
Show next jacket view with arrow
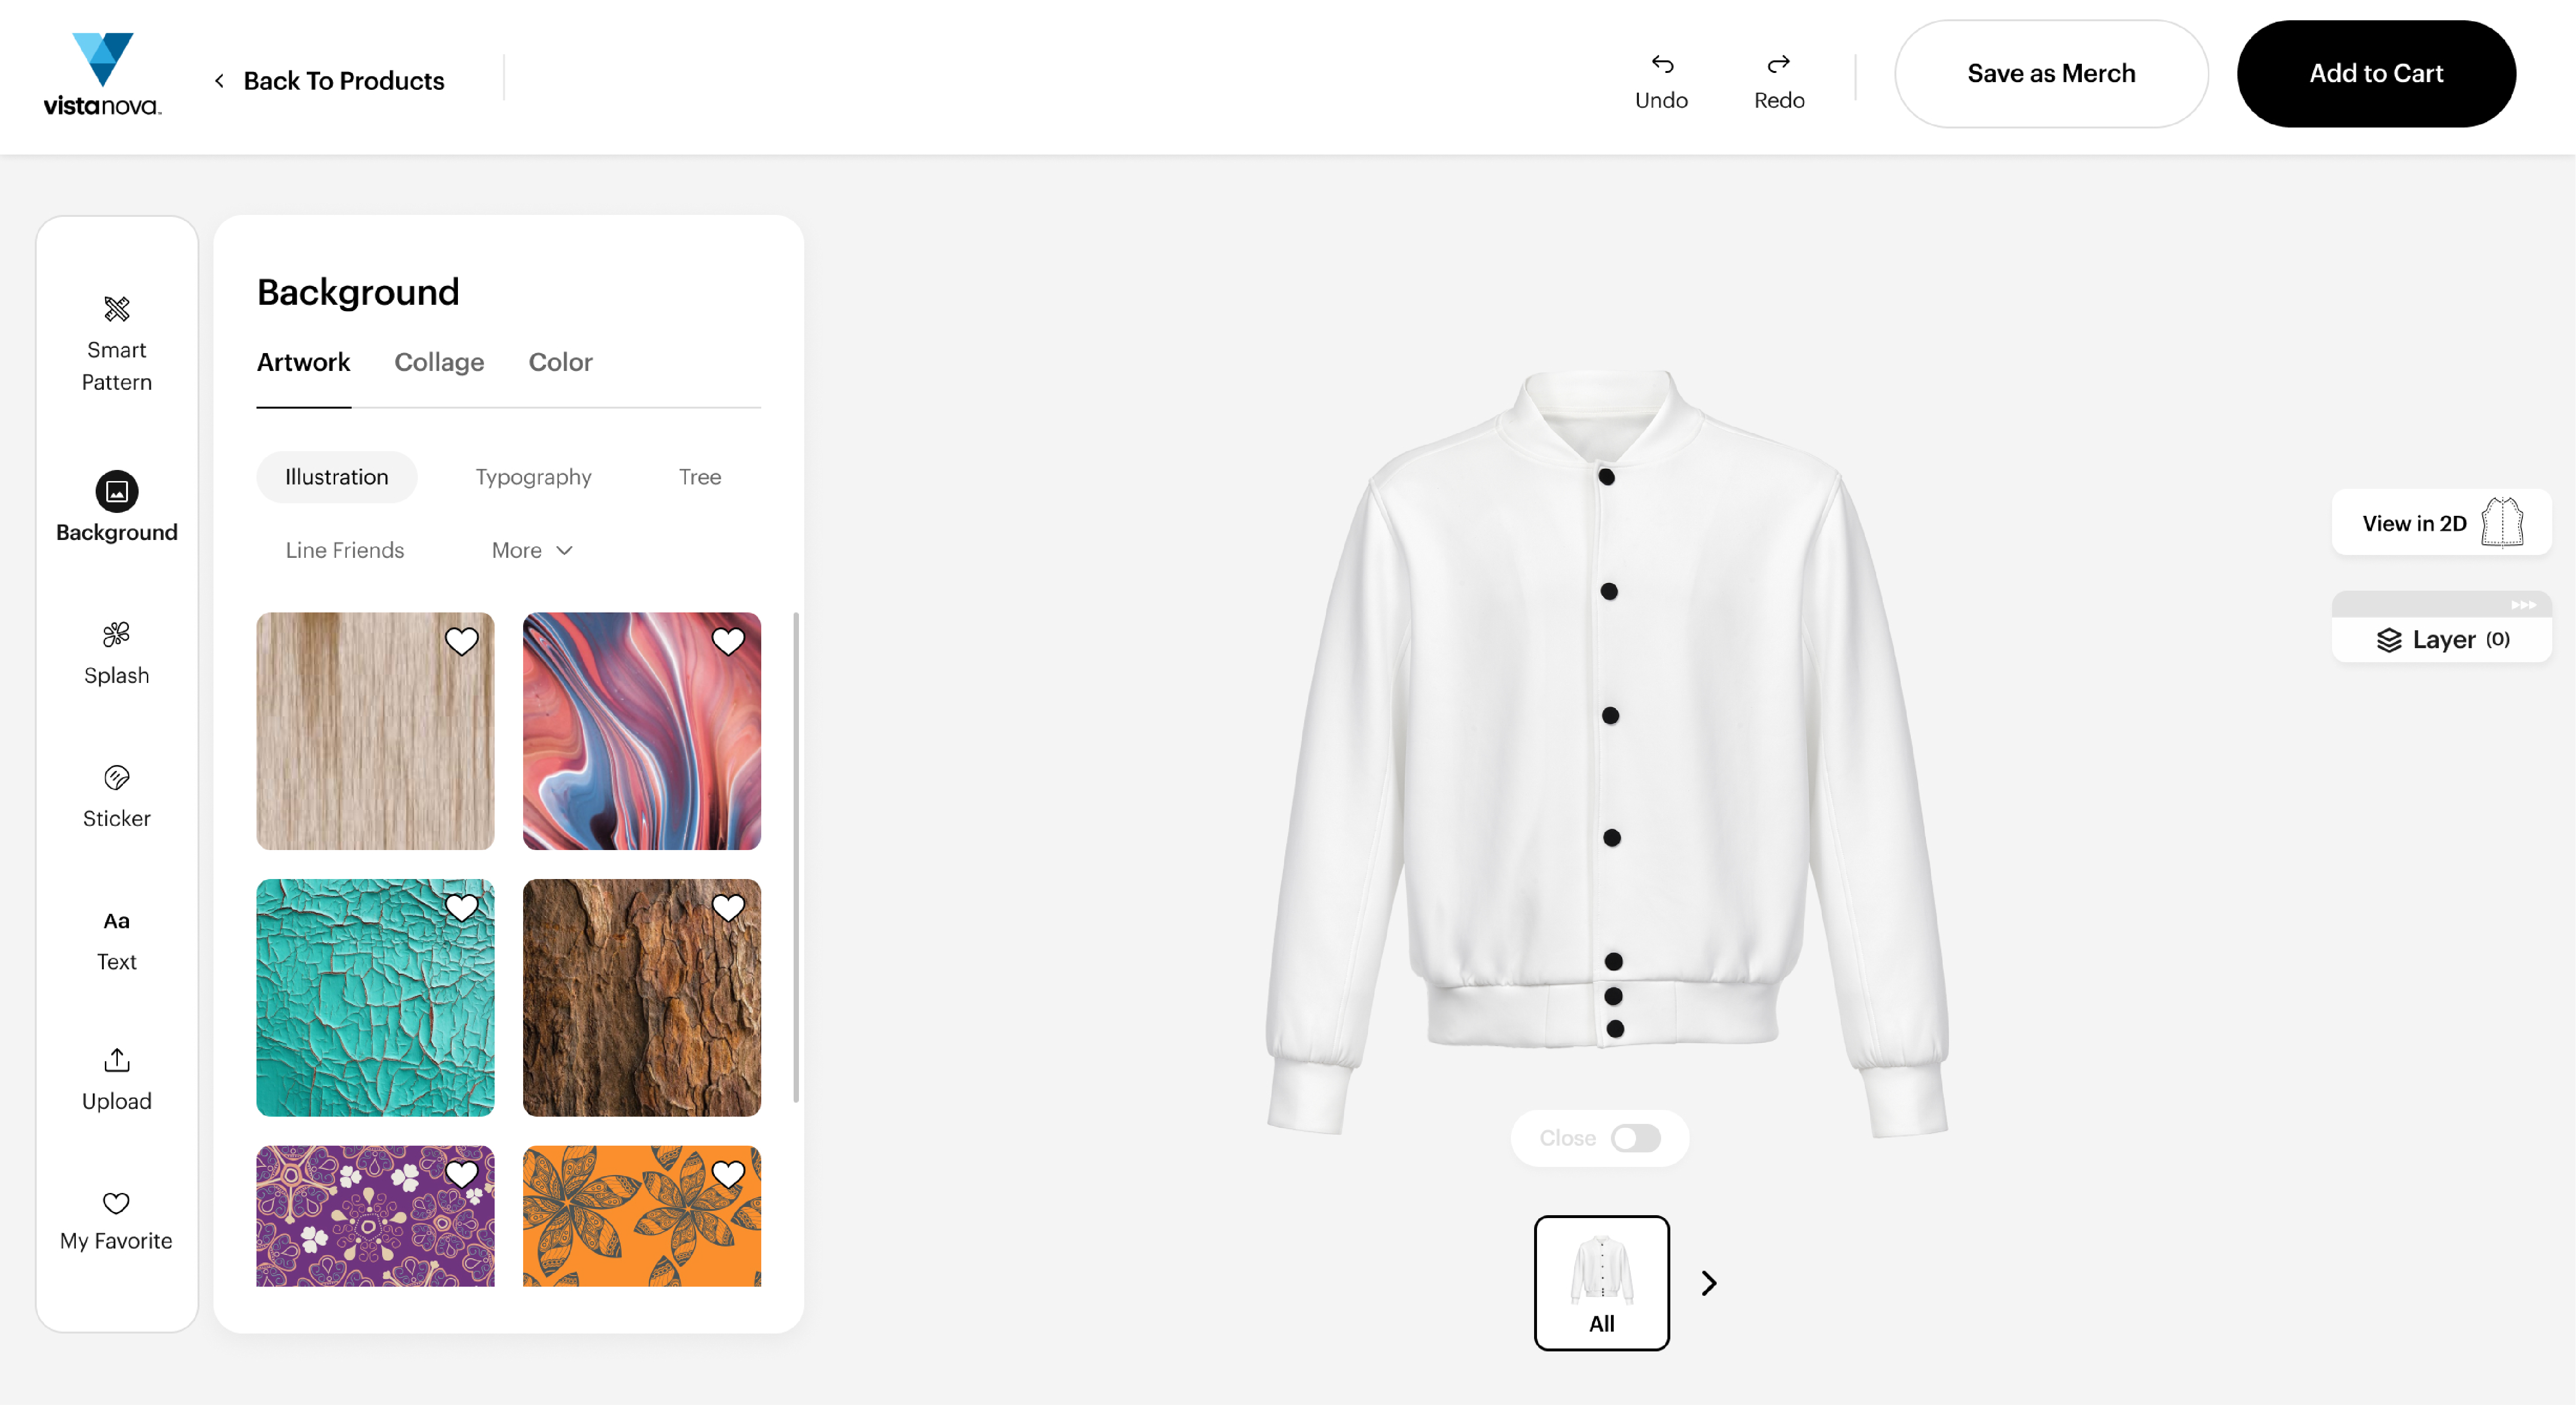pos(1709,1283)
